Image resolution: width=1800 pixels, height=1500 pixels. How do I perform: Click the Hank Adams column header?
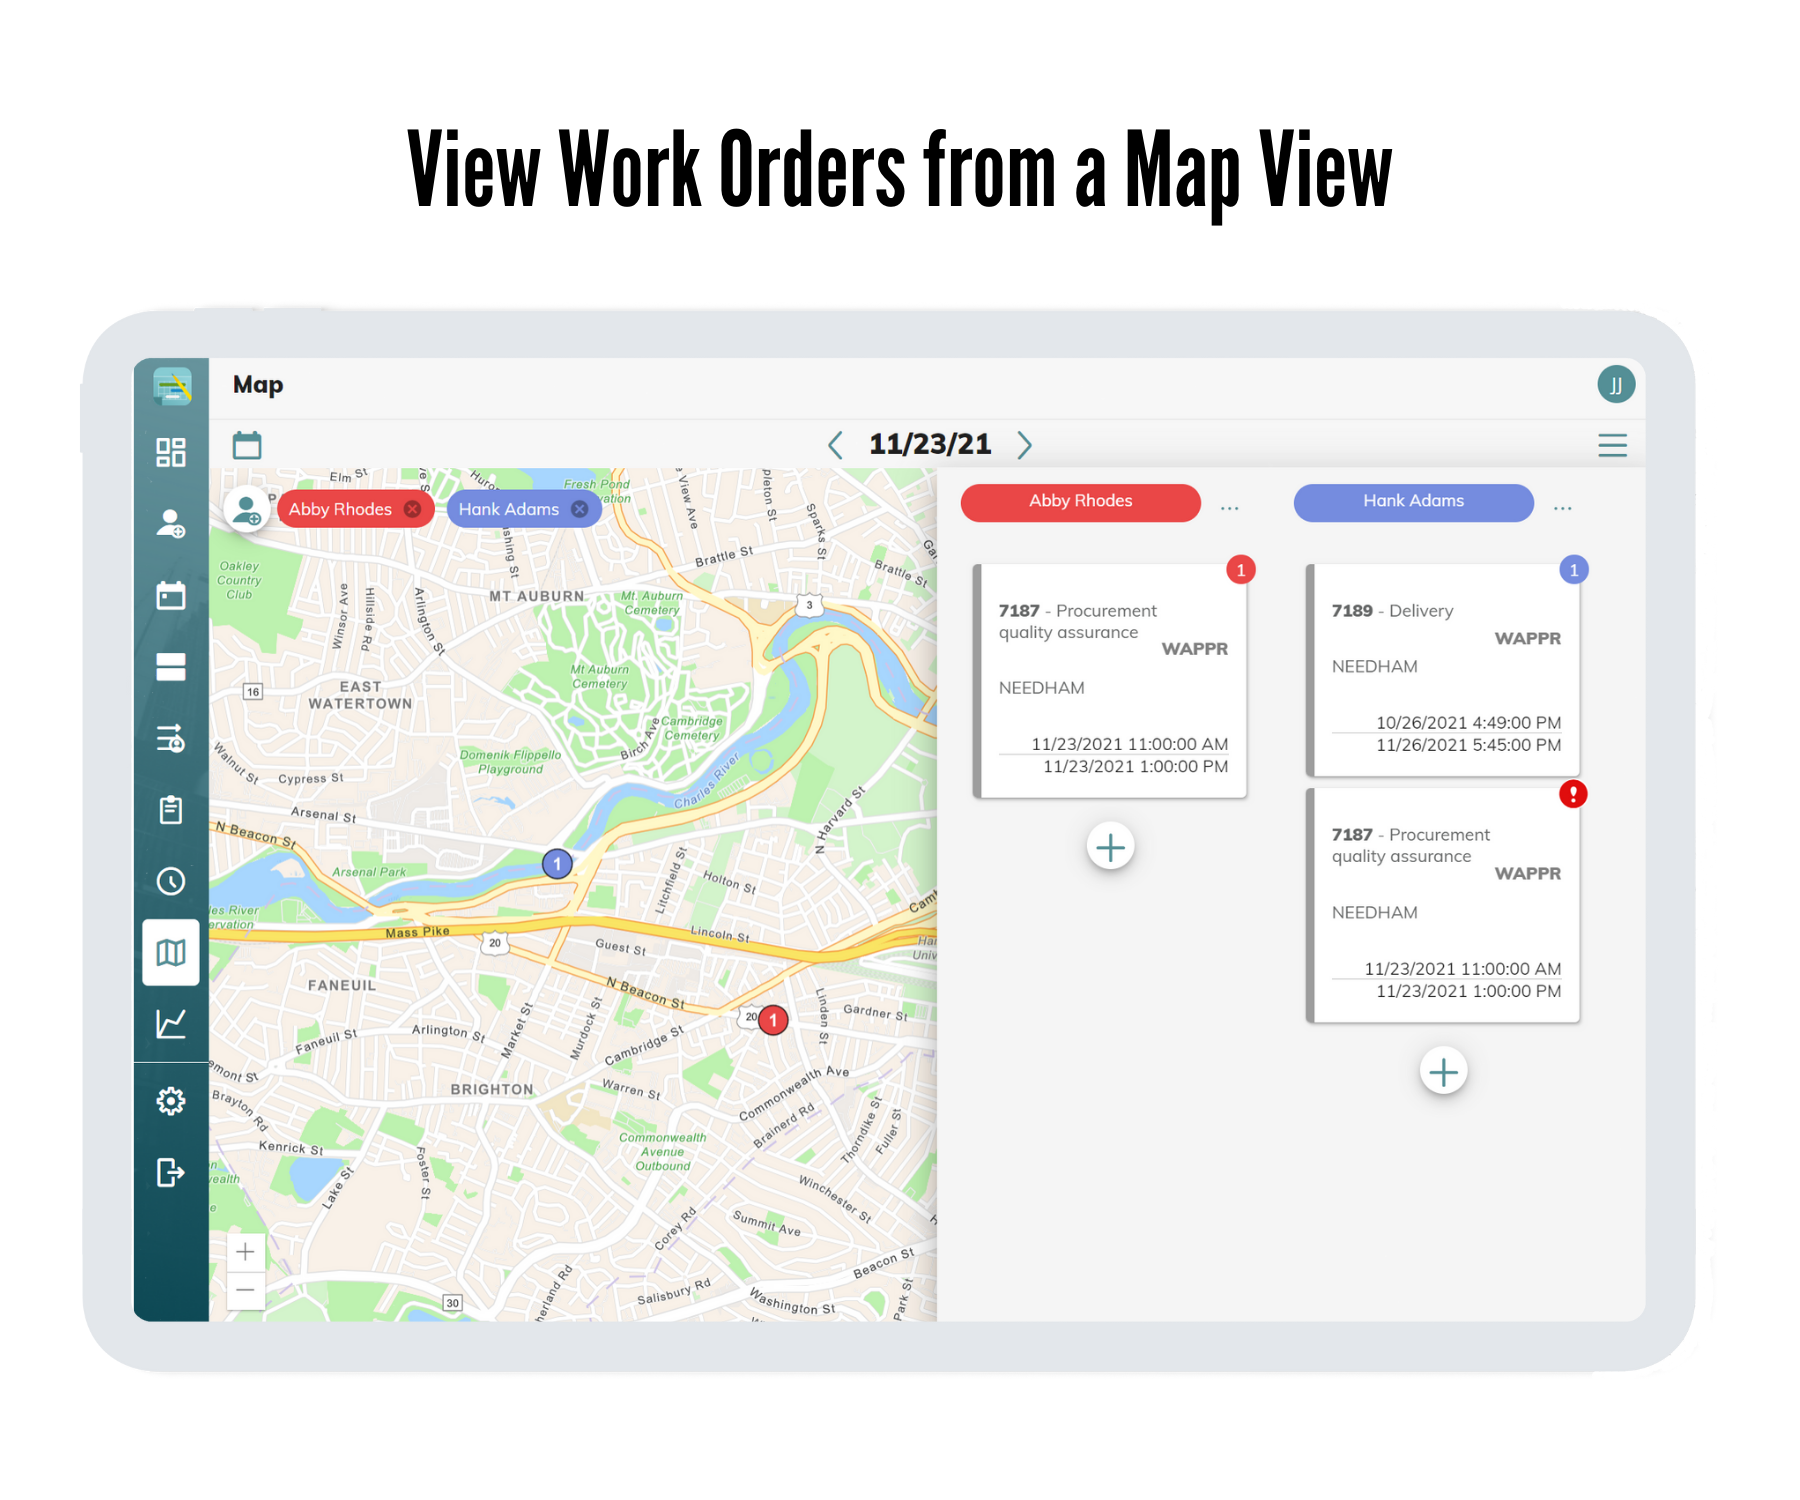coord(1414,502)
